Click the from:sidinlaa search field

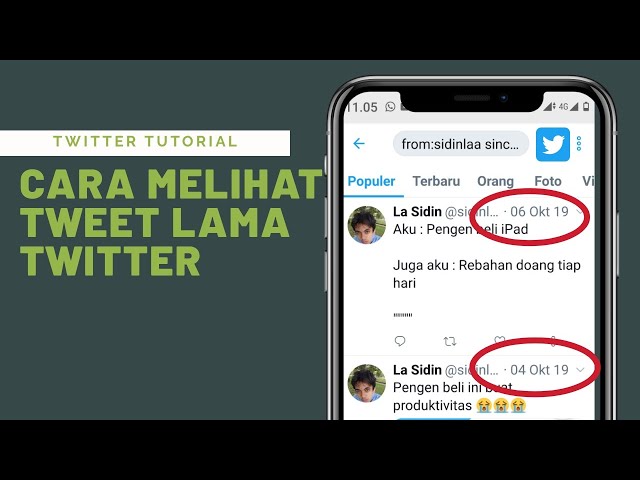click(x=461, y=144)
